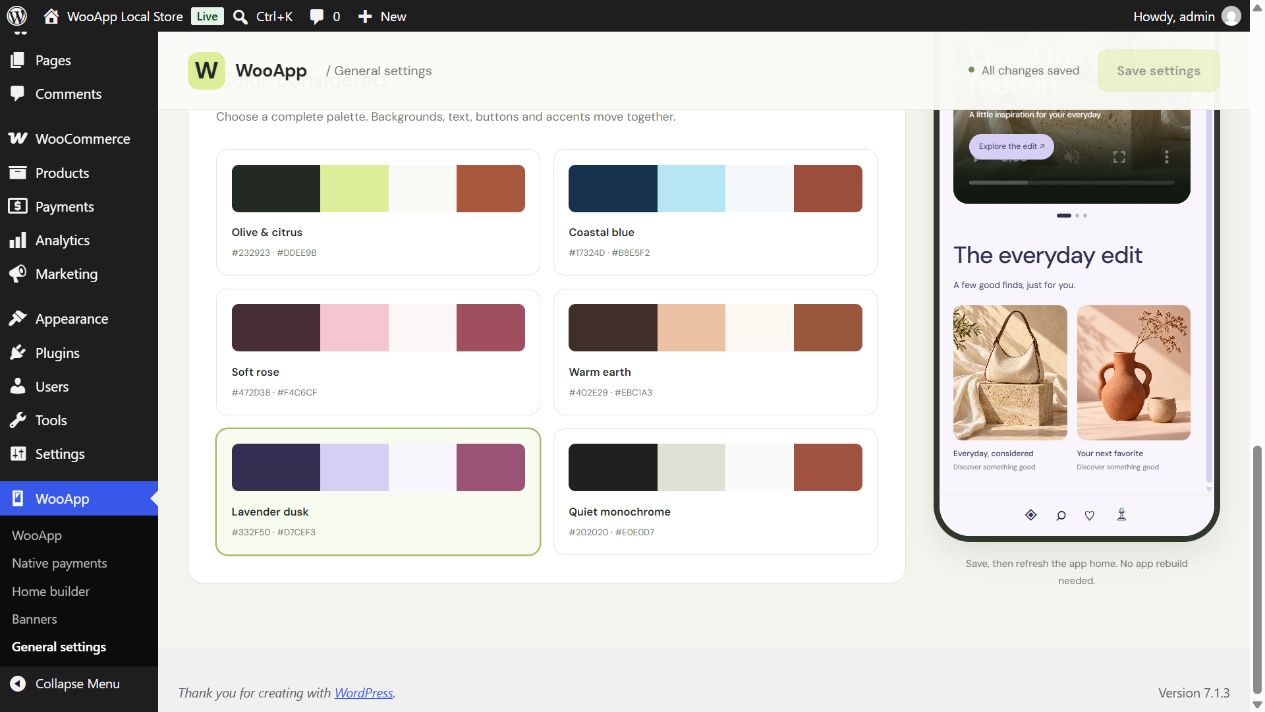Viewport: 1265px width, 712px height.
Task: Click the Comments sidebar icon
Action: [x=17, y=93]
